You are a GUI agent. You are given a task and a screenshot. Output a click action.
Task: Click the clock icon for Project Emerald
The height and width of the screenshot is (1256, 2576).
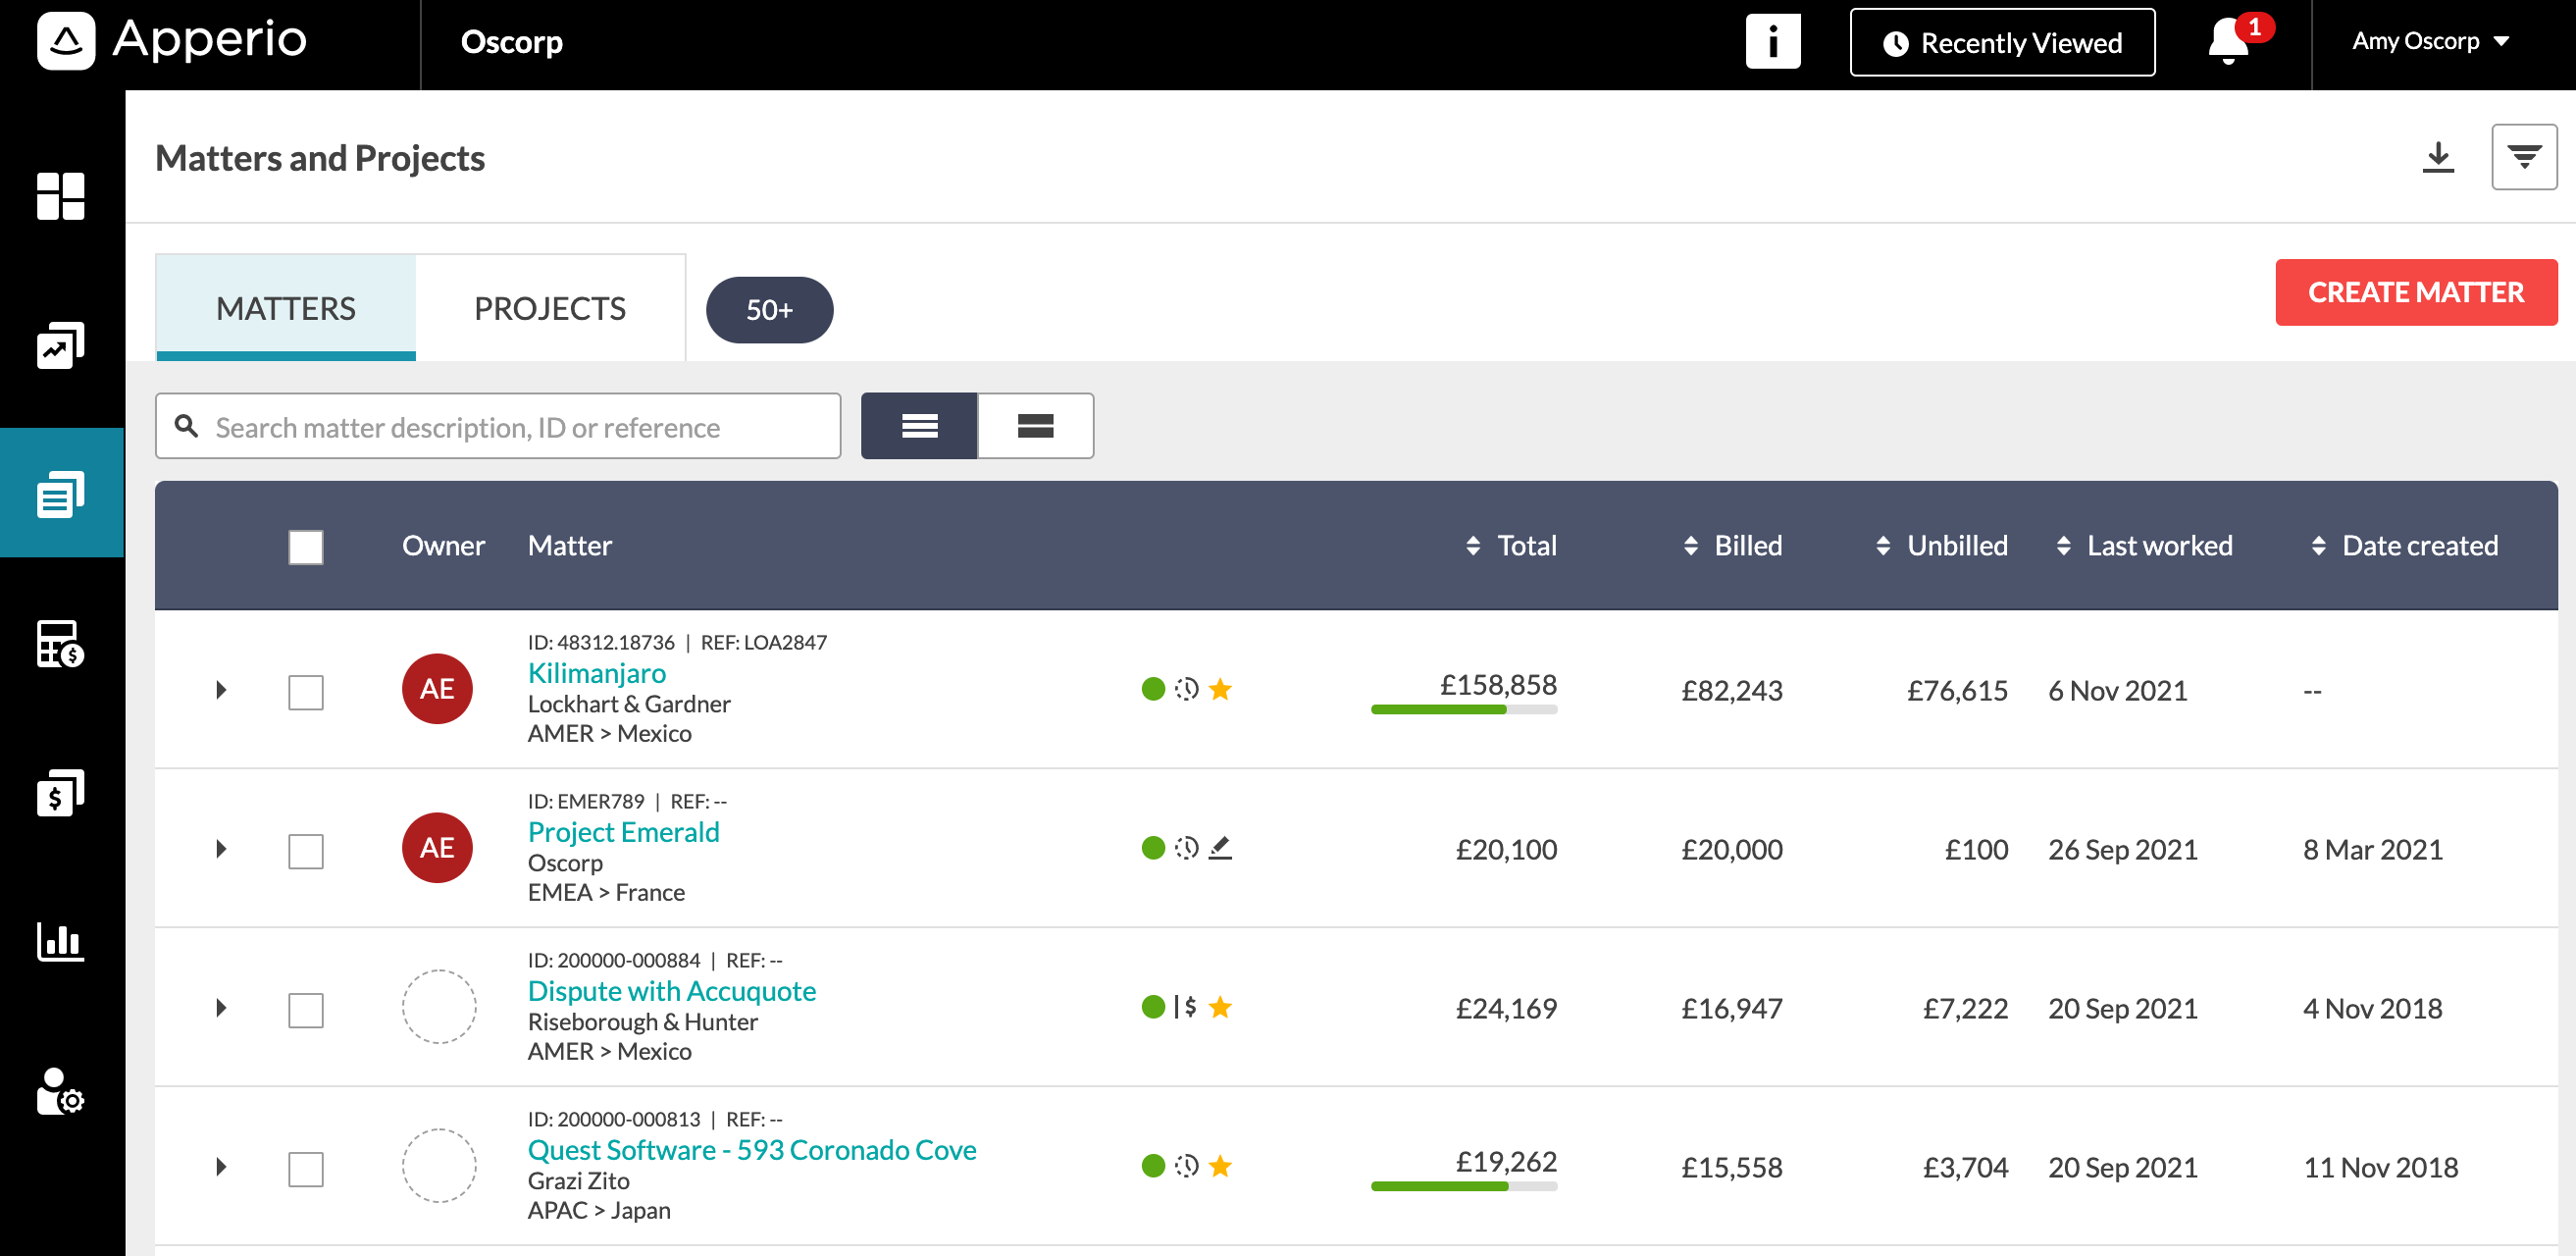(1187, 848)
